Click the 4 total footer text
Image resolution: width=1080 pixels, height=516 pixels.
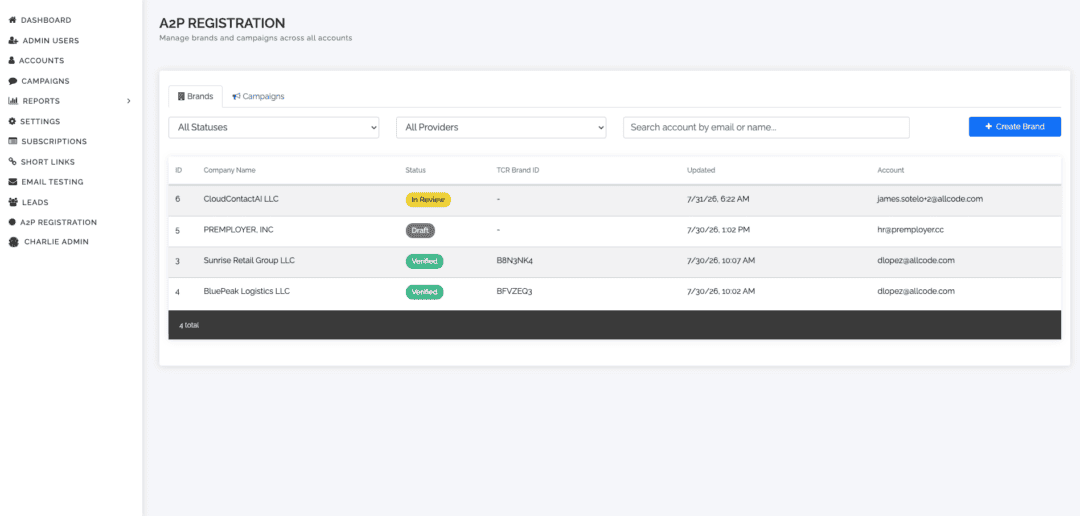pyautogui.click(x=189, y=324)
